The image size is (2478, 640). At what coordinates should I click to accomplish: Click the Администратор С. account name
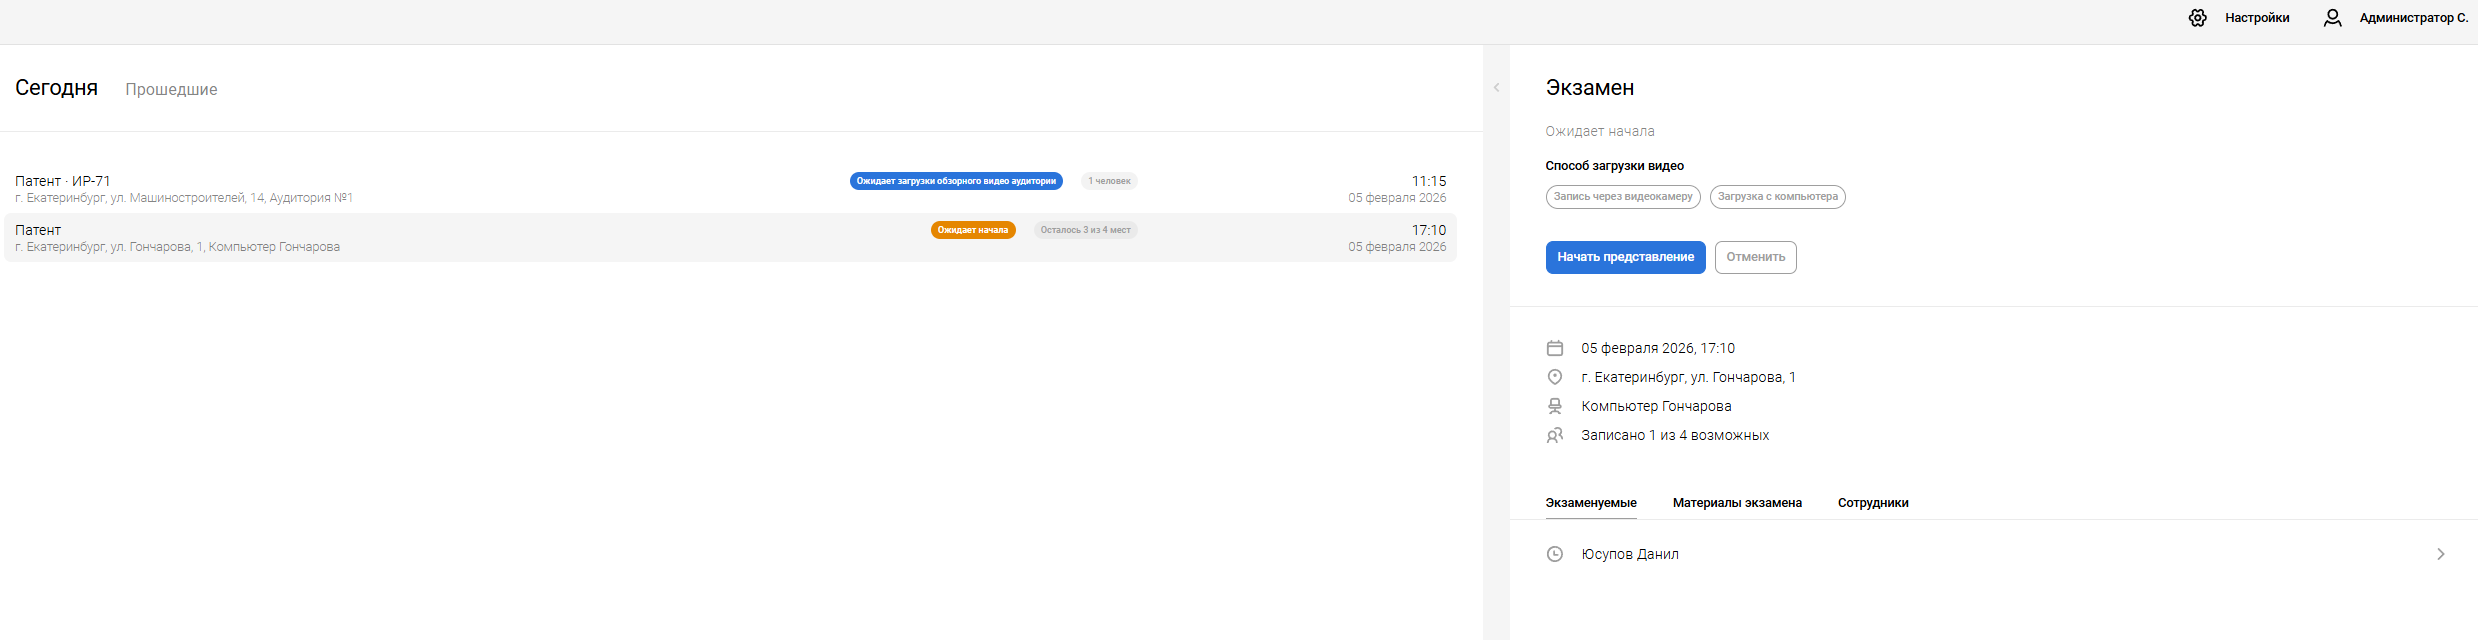point(2413,18)
